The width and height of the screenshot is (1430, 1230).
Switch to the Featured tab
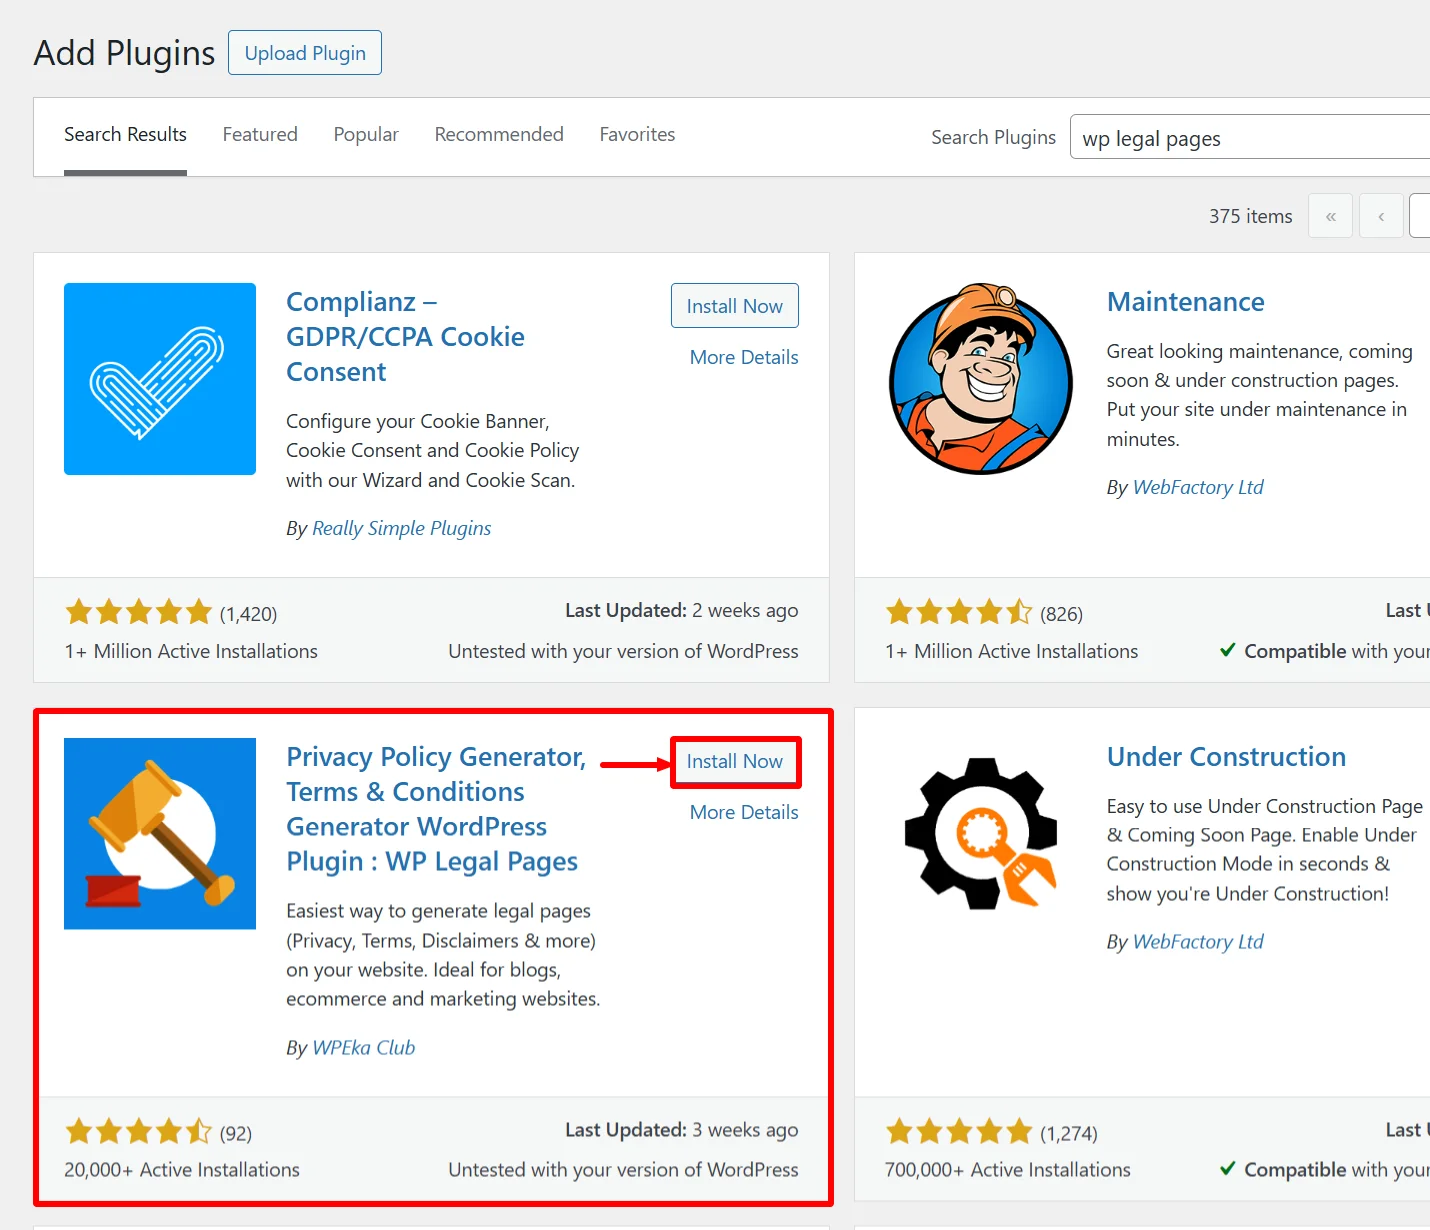pos(260,134)
